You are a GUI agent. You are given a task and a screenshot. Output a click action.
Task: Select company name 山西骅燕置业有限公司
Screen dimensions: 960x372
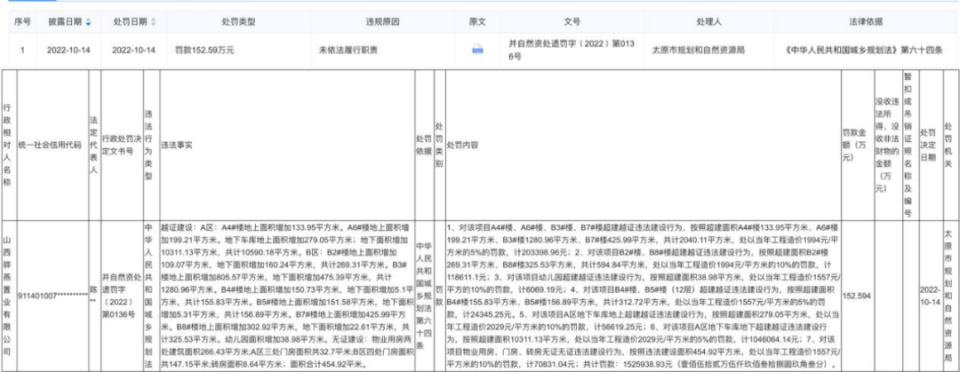[7, 296]
